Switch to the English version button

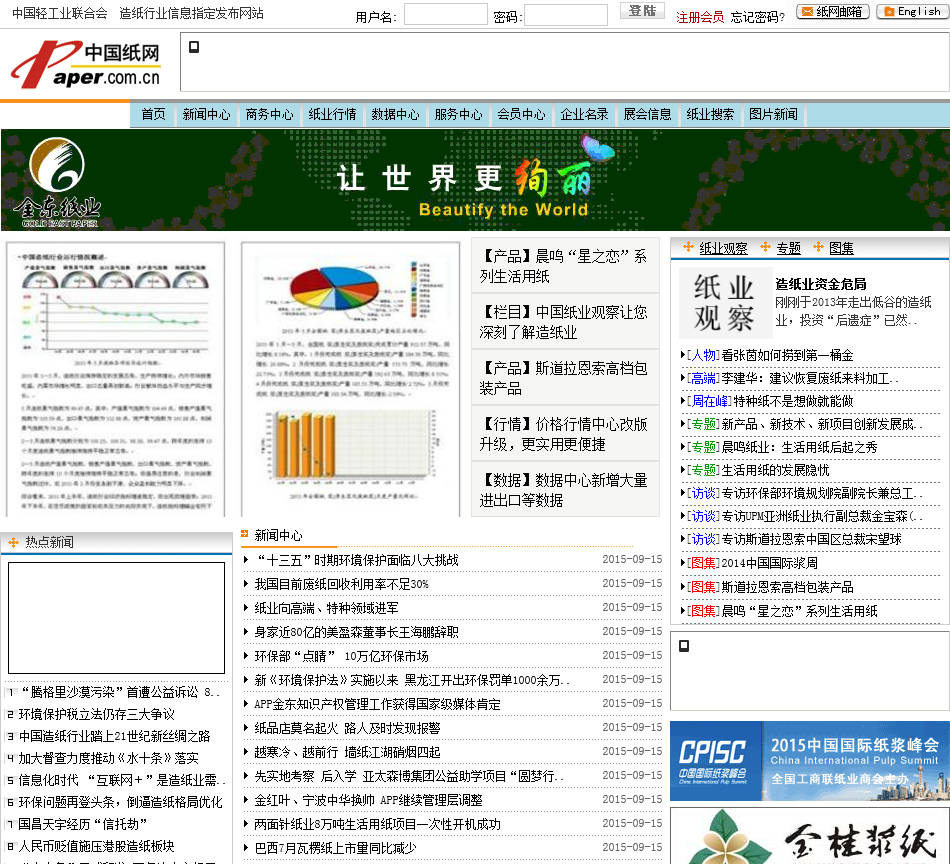tap(913, 12)
